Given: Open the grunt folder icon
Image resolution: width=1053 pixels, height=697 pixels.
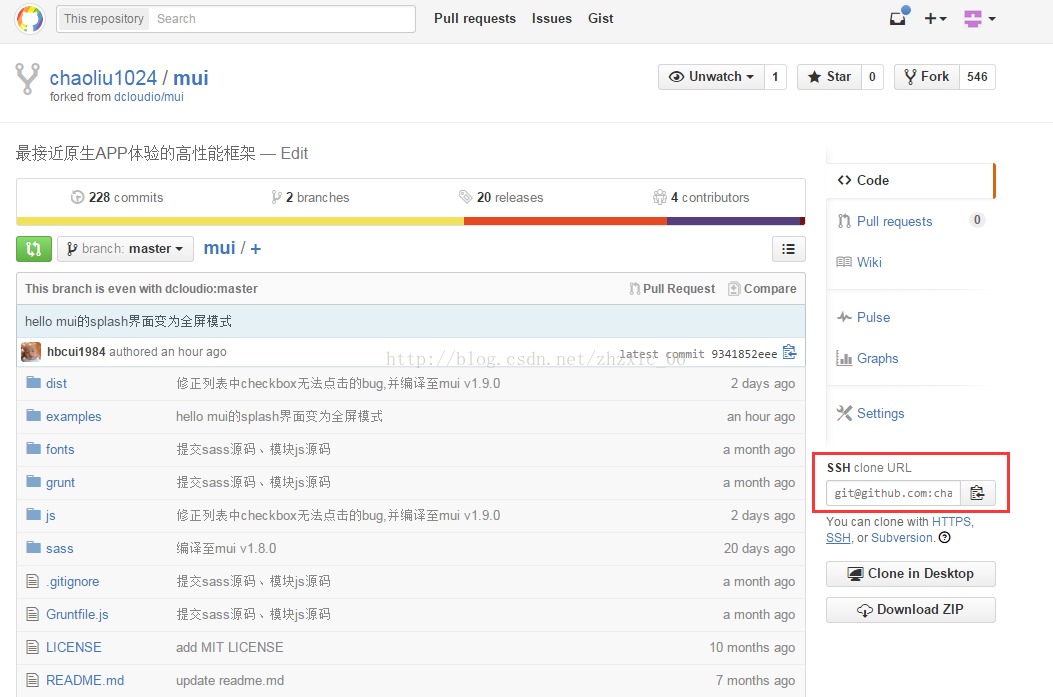Looking at the screenshot, I should coord(34,481).
